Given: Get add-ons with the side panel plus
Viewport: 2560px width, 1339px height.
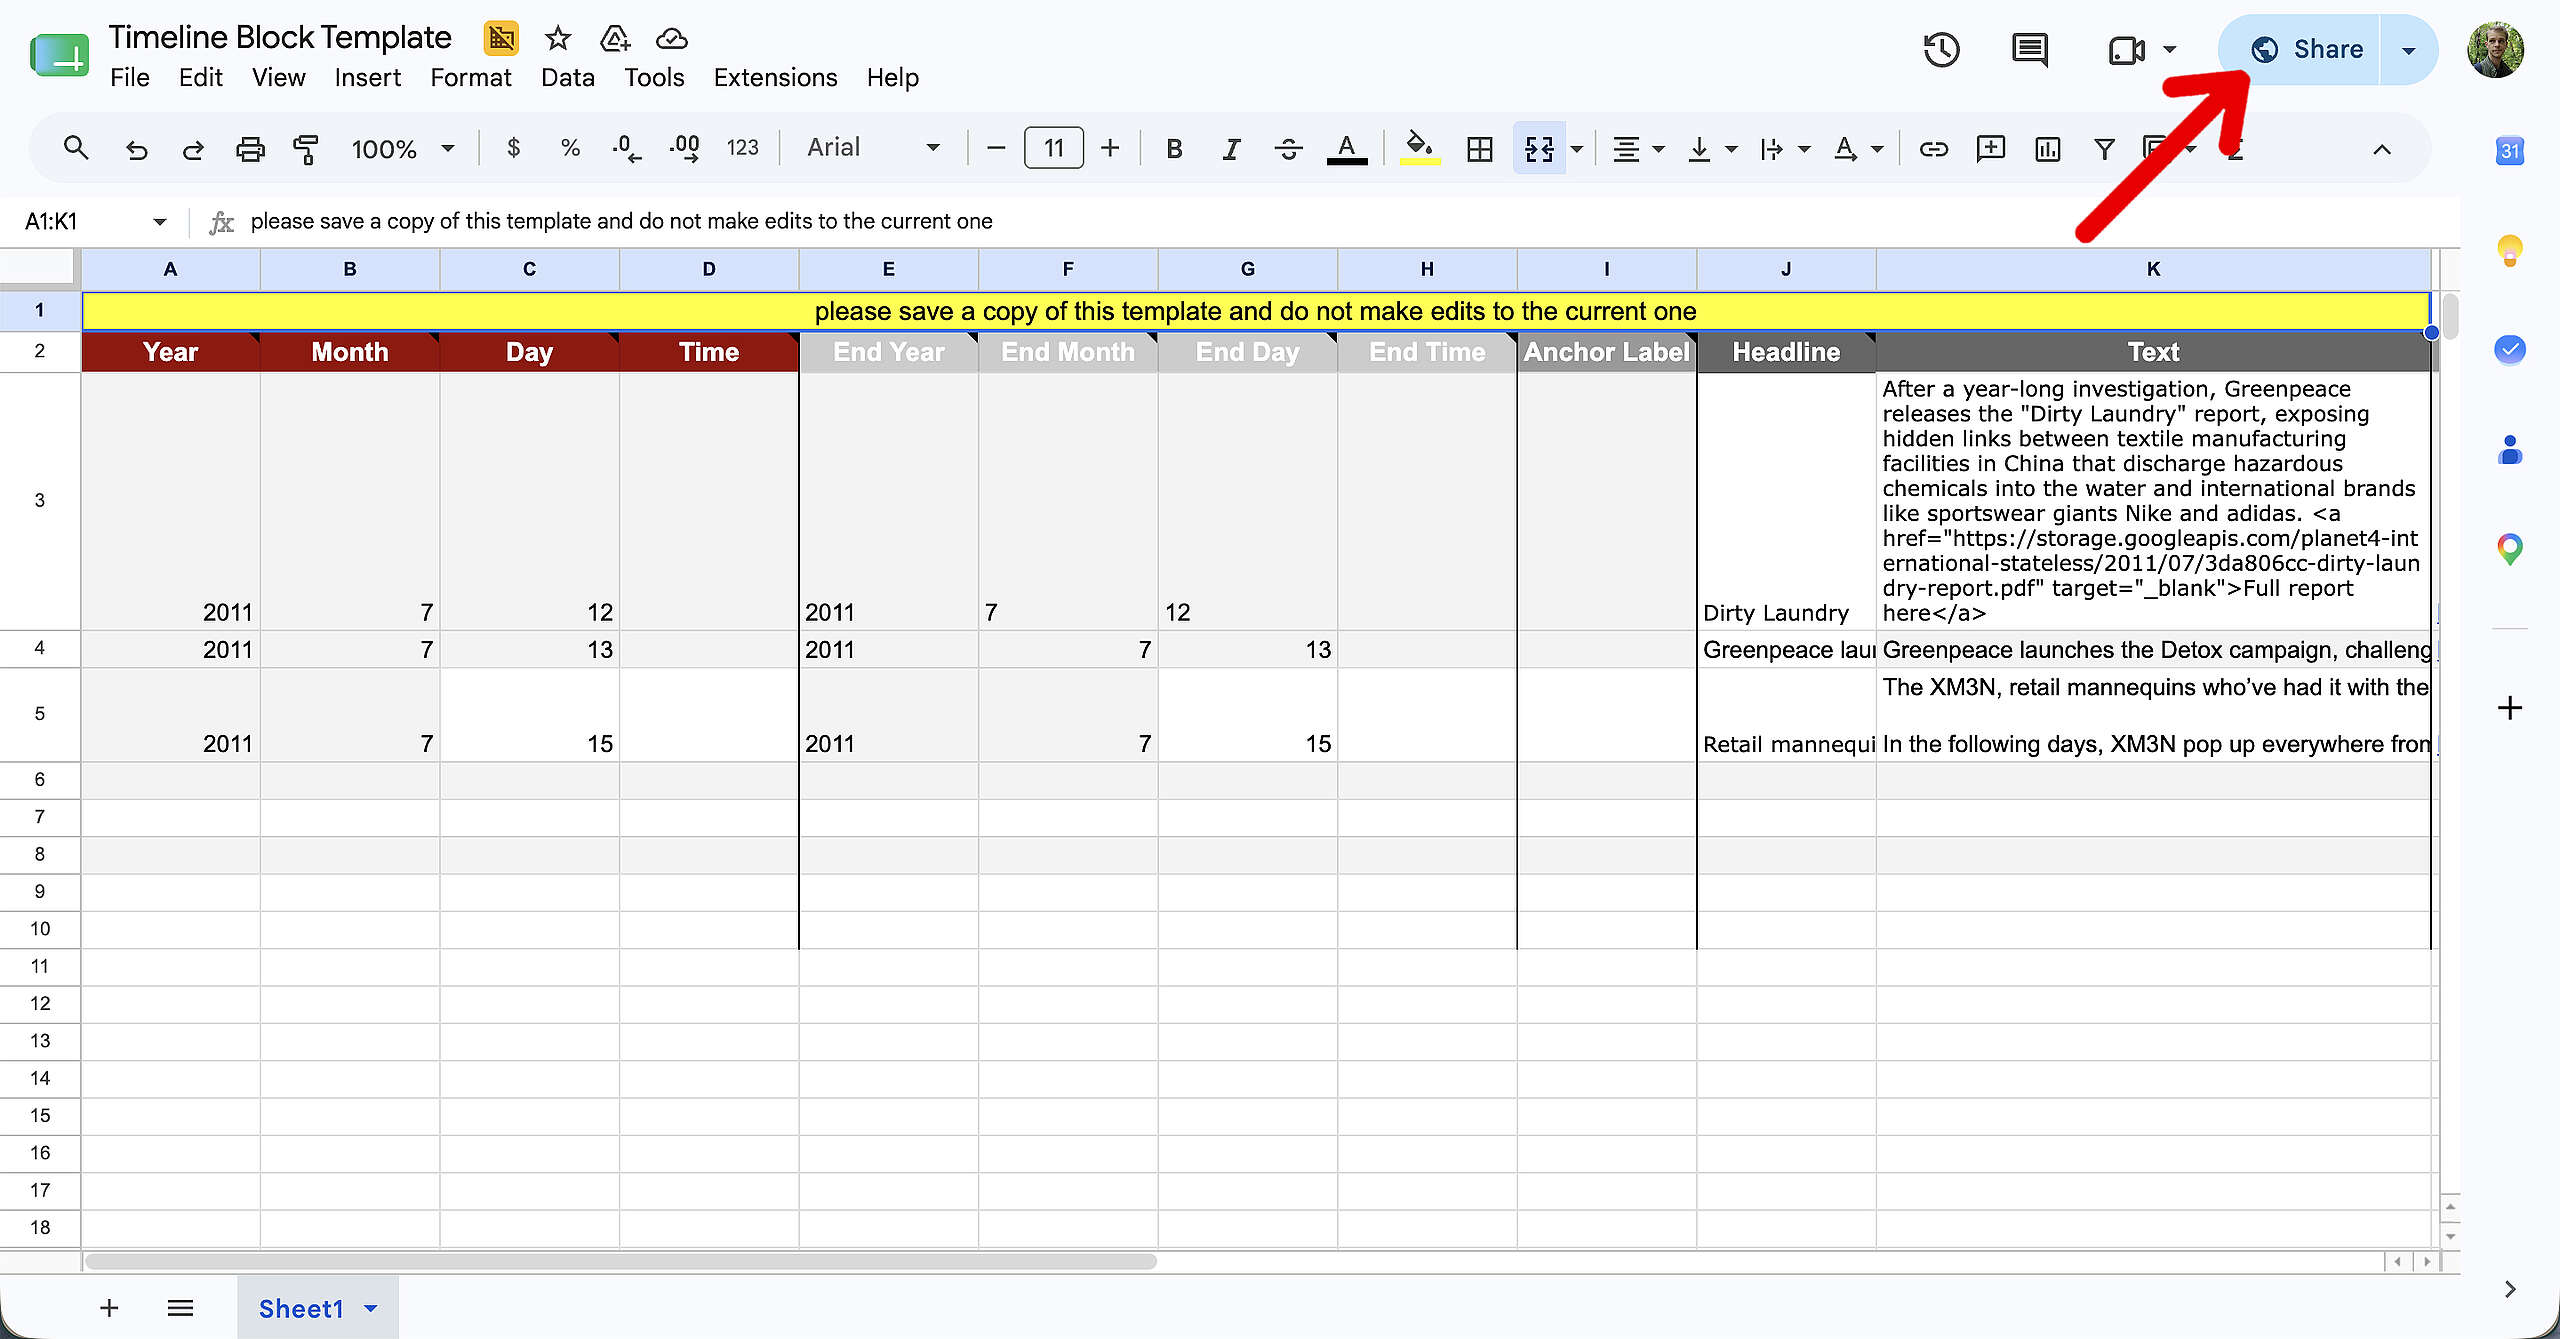Looking at the screenshot, I should pos(2509,708).
